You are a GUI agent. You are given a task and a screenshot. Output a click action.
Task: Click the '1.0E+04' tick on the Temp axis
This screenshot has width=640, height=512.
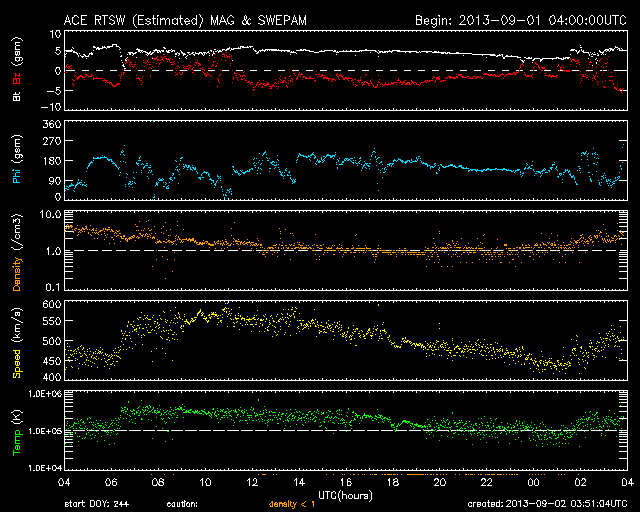pyautogui.click(x=45, y=468)
